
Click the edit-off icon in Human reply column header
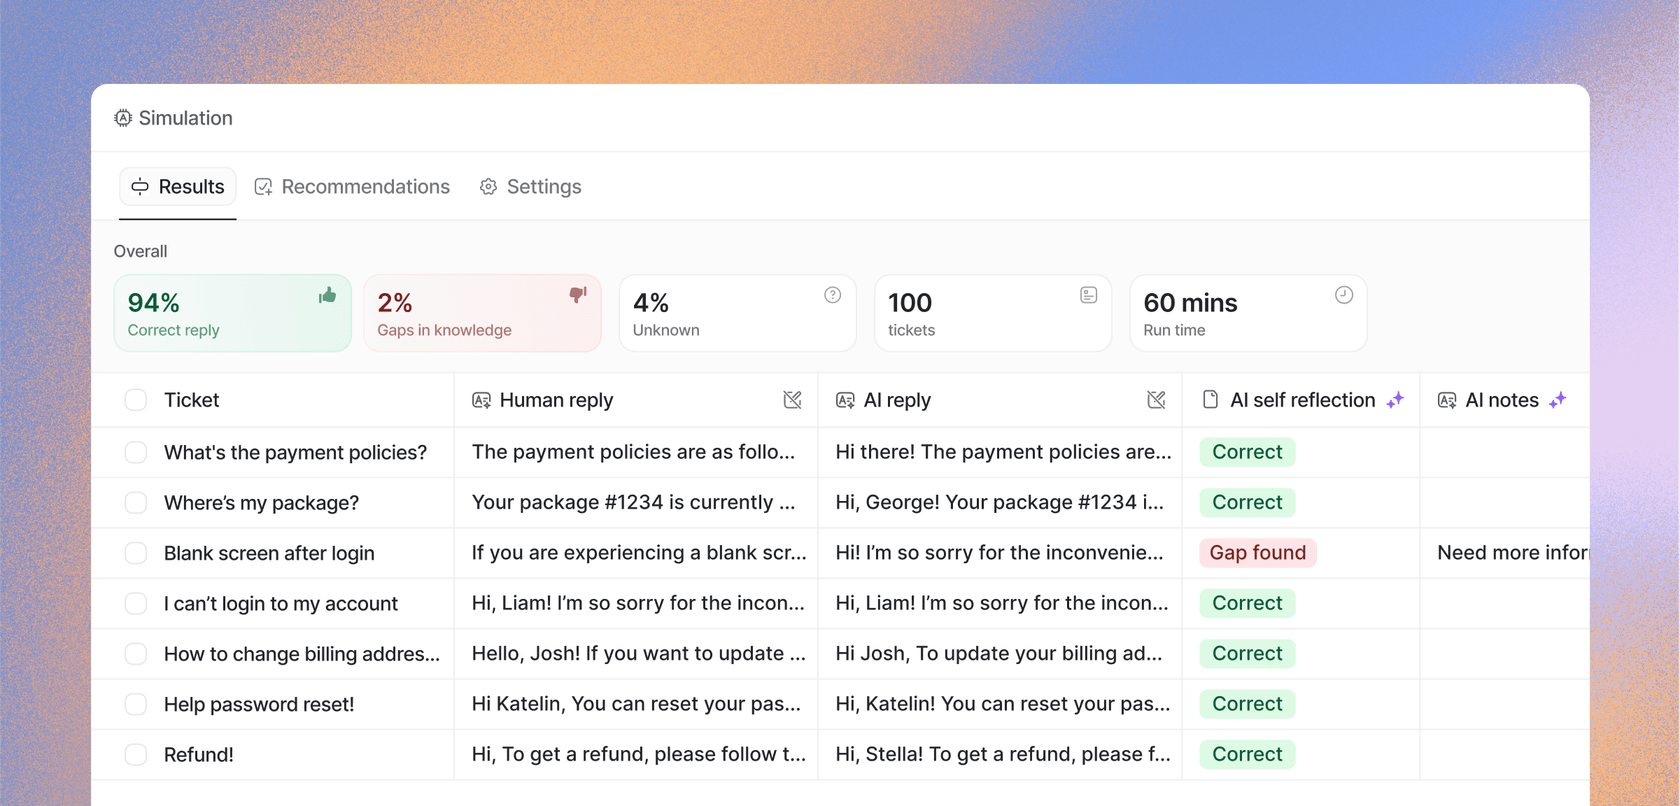pos(792,400)
